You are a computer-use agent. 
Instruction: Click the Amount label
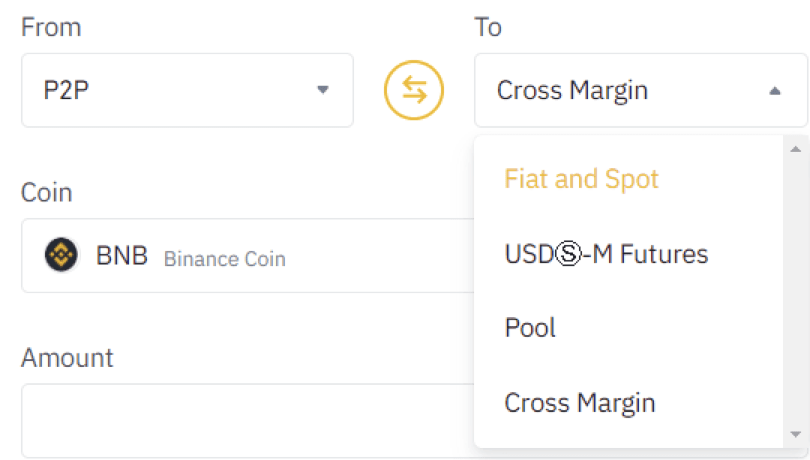[x=67, y=358]
